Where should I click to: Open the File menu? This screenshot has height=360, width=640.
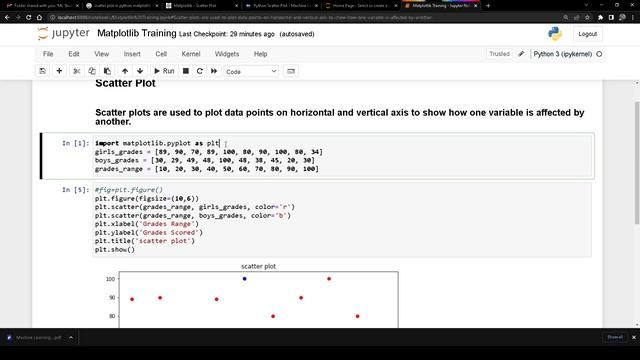(x=48, y=54)
